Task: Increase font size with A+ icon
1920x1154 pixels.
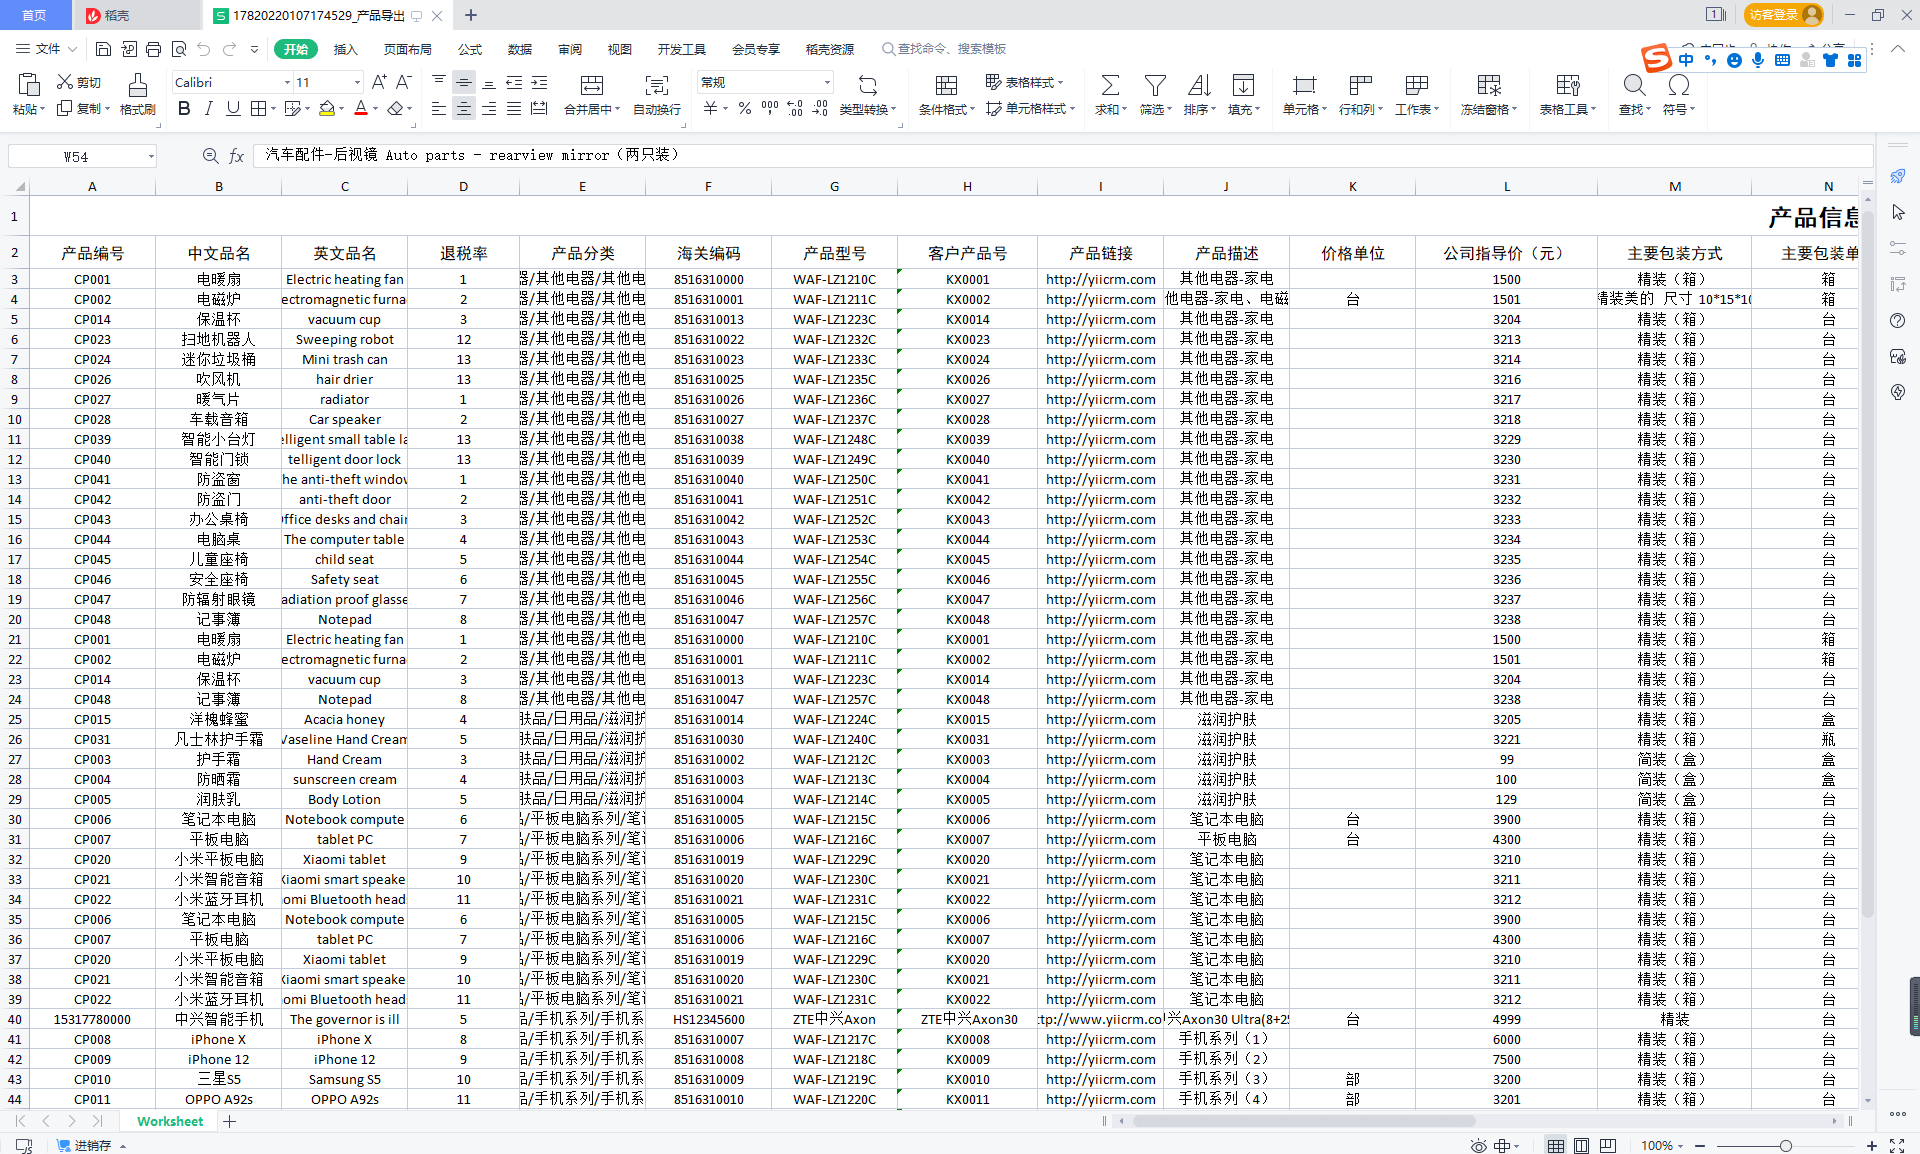Action: [x=379, y=82]
